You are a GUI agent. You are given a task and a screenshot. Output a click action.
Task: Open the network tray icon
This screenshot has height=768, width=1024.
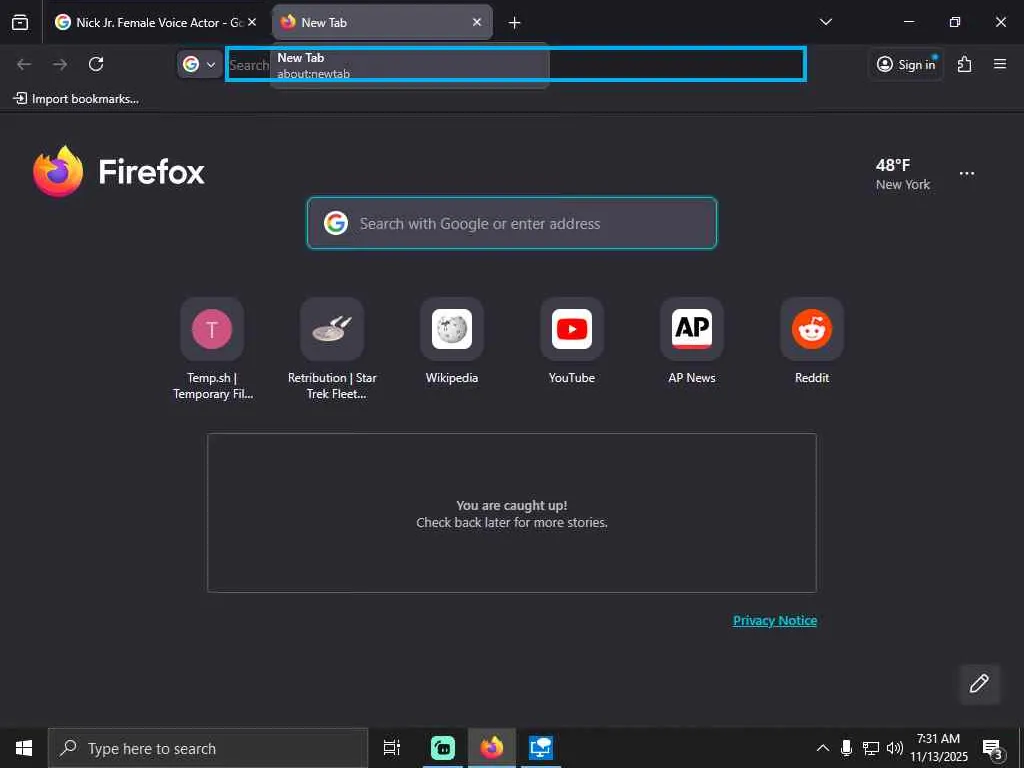[871, 748]
